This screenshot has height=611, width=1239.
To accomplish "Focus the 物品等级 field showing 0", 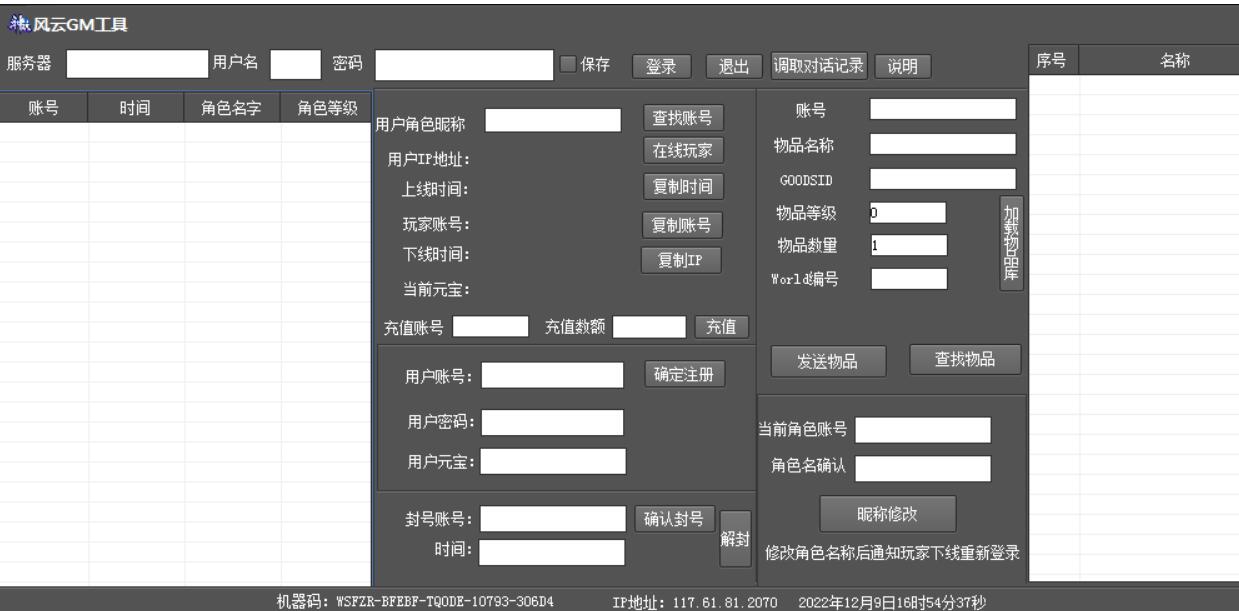I will coord(908,212).
